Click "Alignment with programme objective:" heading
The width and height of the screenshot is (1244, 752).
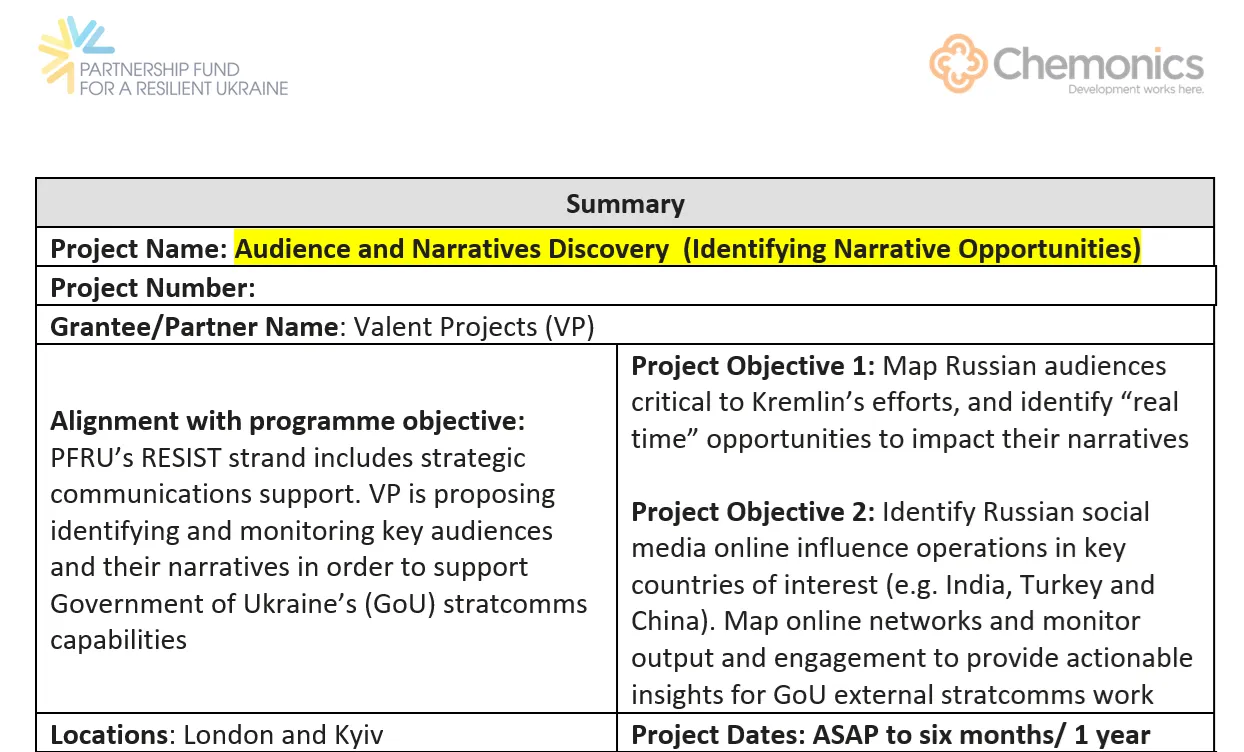click(287, 421)
